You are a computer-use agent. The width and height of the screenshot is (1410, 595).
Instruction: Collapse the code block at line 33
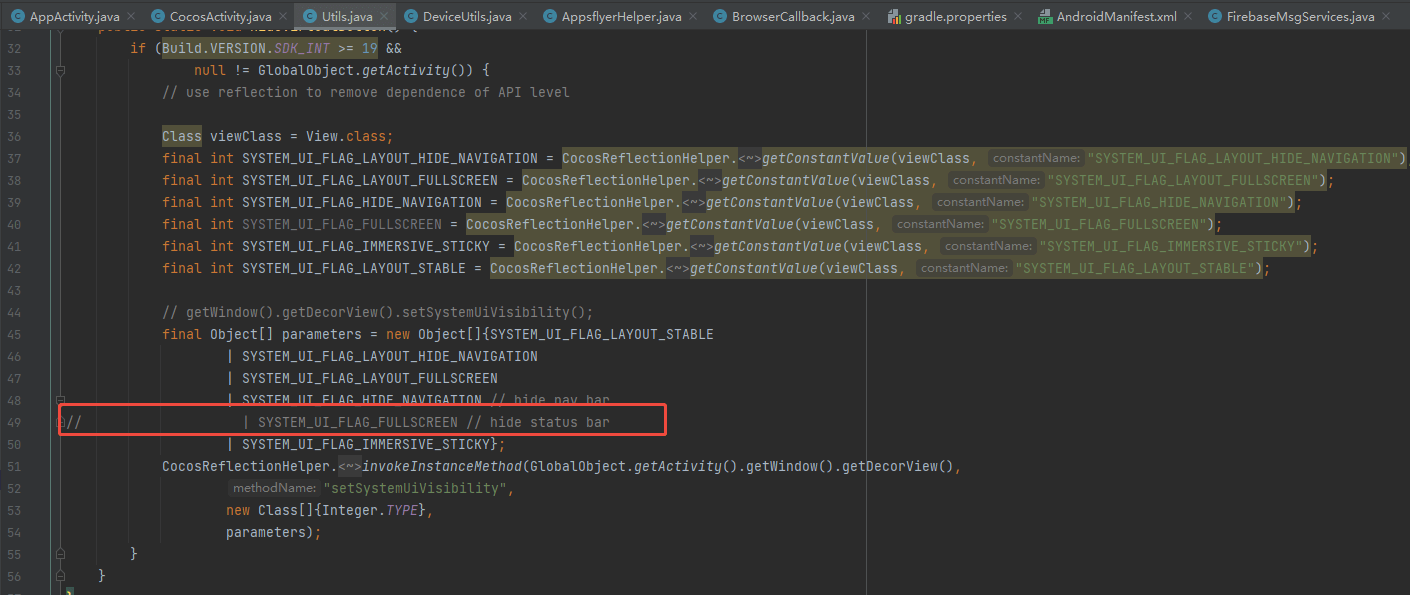point(61,70)
